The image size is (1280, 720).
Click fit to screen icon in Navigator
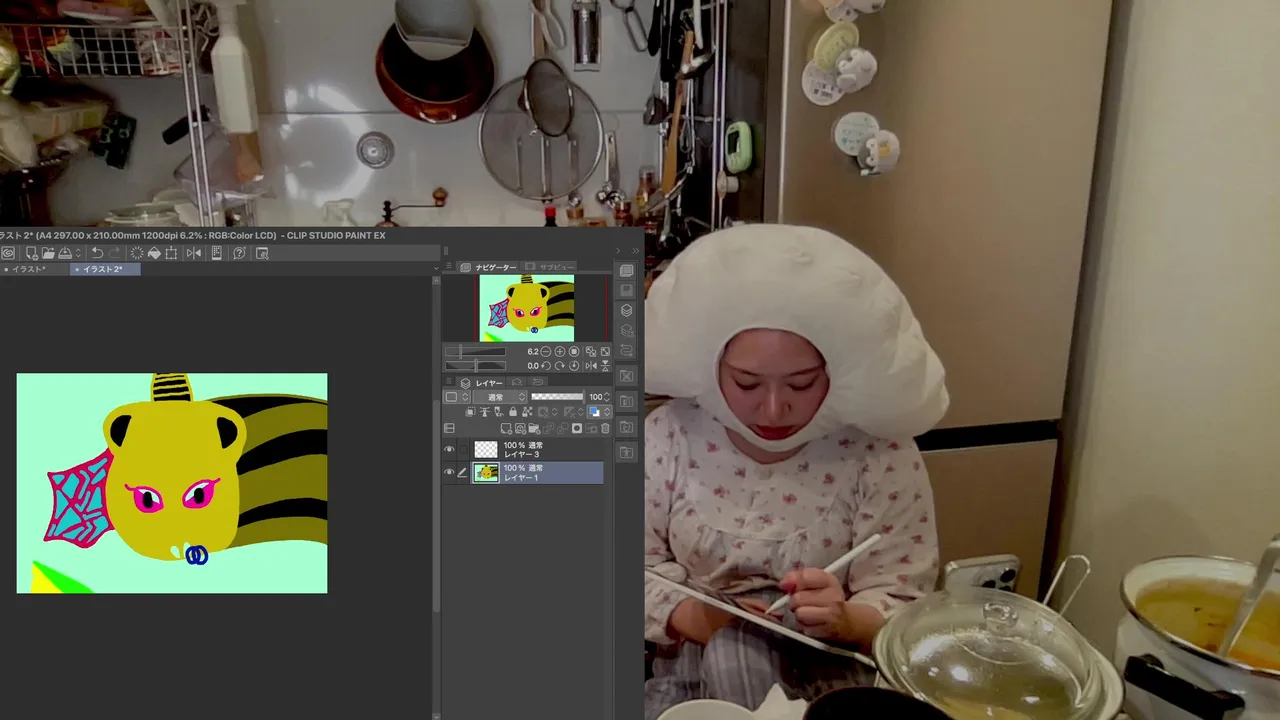click(x=605, y=351)
